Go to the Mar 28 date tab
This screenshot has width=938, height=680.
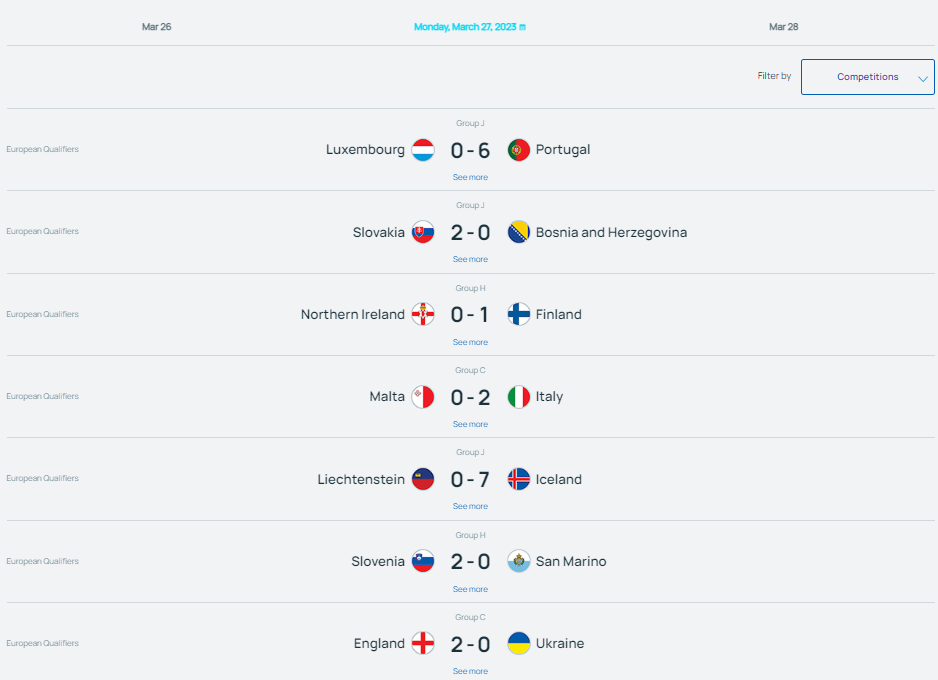coord(784,27)
